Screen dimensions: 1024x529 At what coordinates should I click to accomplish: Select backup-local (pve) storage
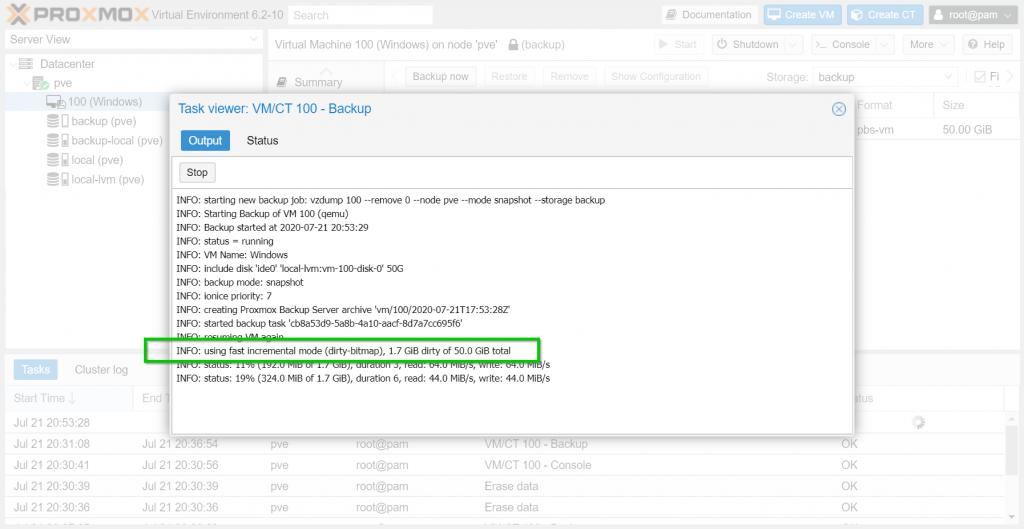(x=117, y=140)
